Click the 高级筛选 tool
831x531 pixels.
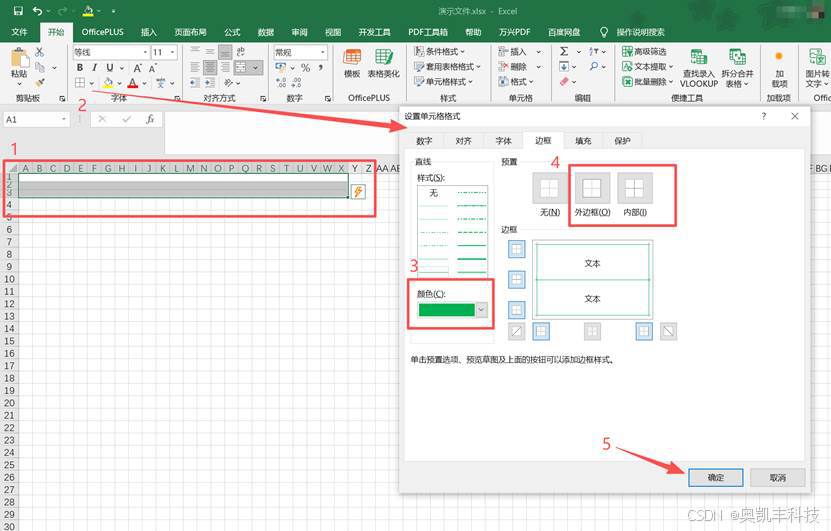644,51
